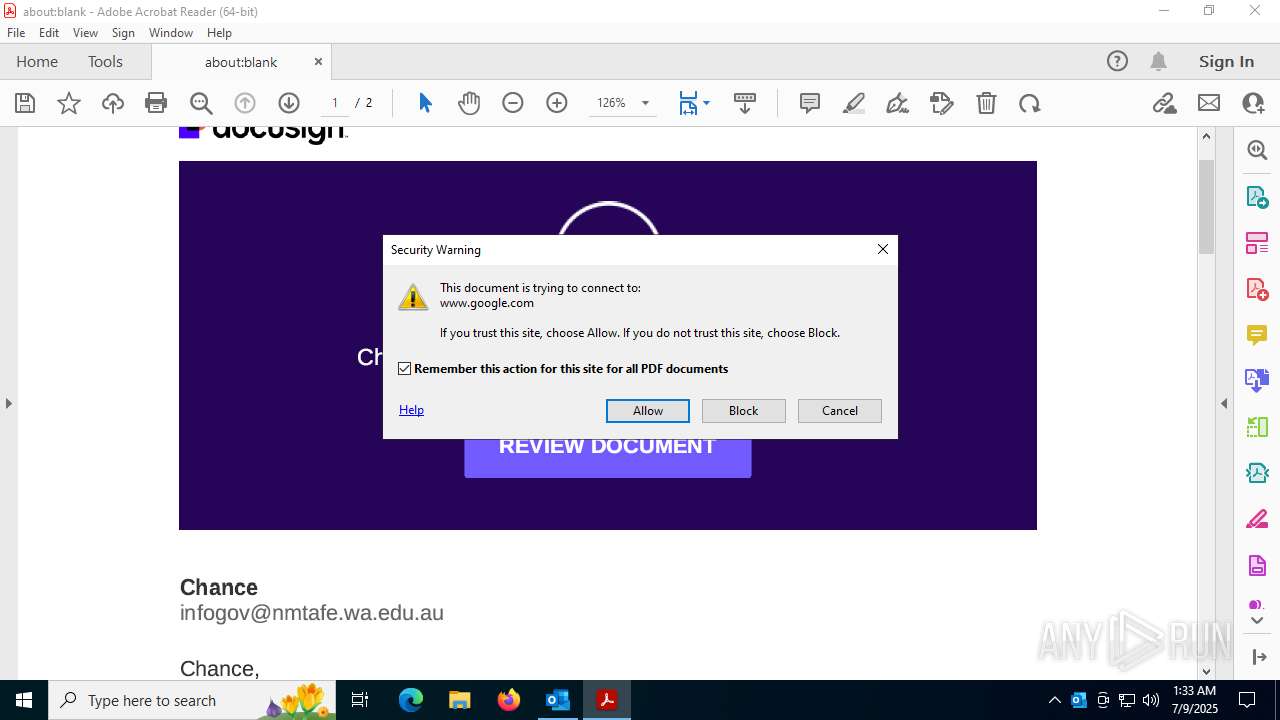Click Allow in Security Warning

pyautogui.click(x=648, y=411)
